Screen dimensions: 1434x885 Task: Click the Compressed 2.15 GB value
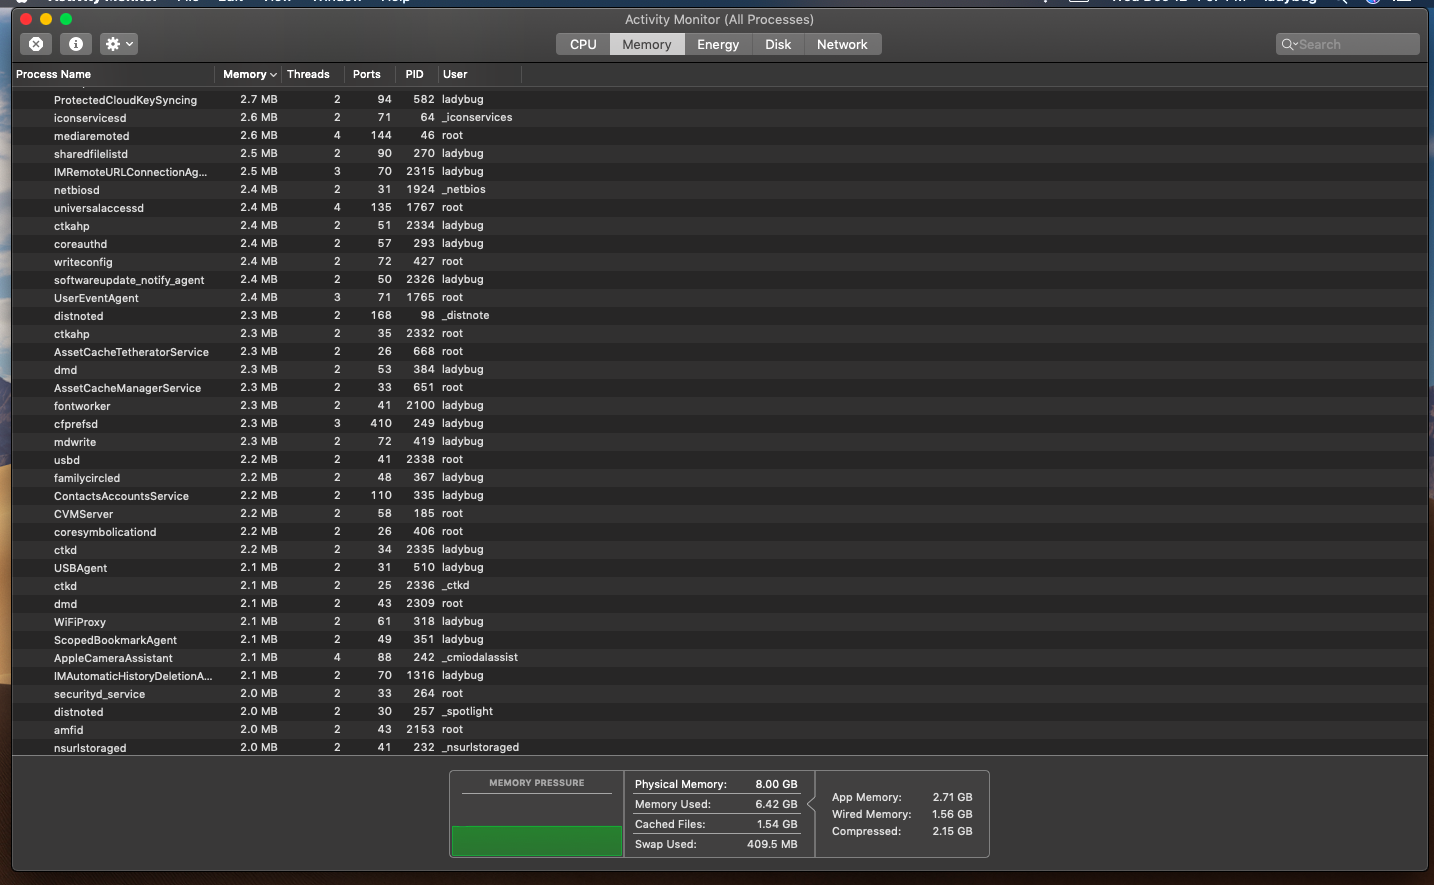[x=952, y=831]
